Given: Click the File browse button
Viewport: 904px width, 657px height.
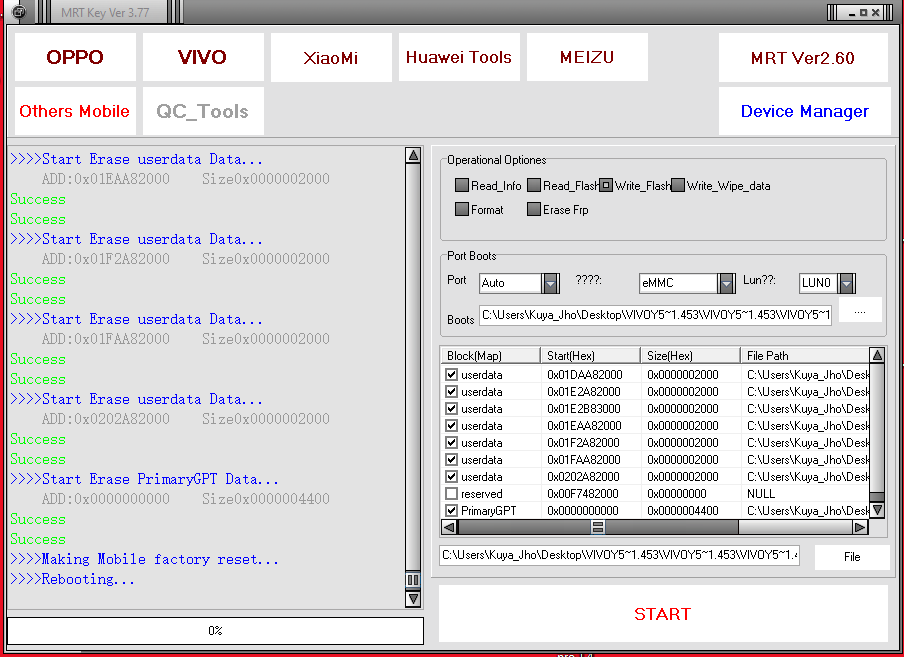Looking at the screenshot, I should pos(852,557).
